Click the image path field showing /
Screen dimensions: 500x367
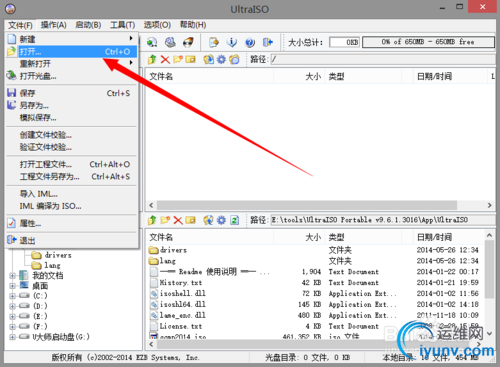tap(382, 60)
